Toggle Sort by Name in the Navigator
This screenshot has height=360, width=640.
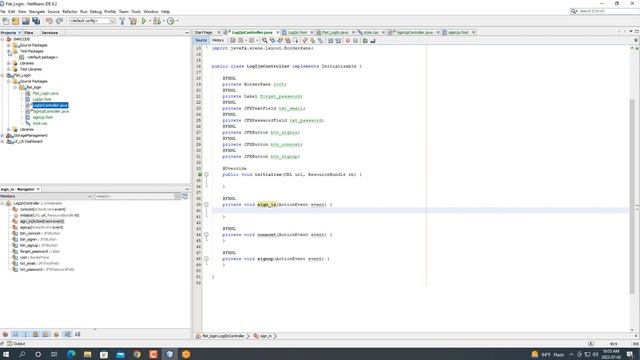tap(67, 334)
